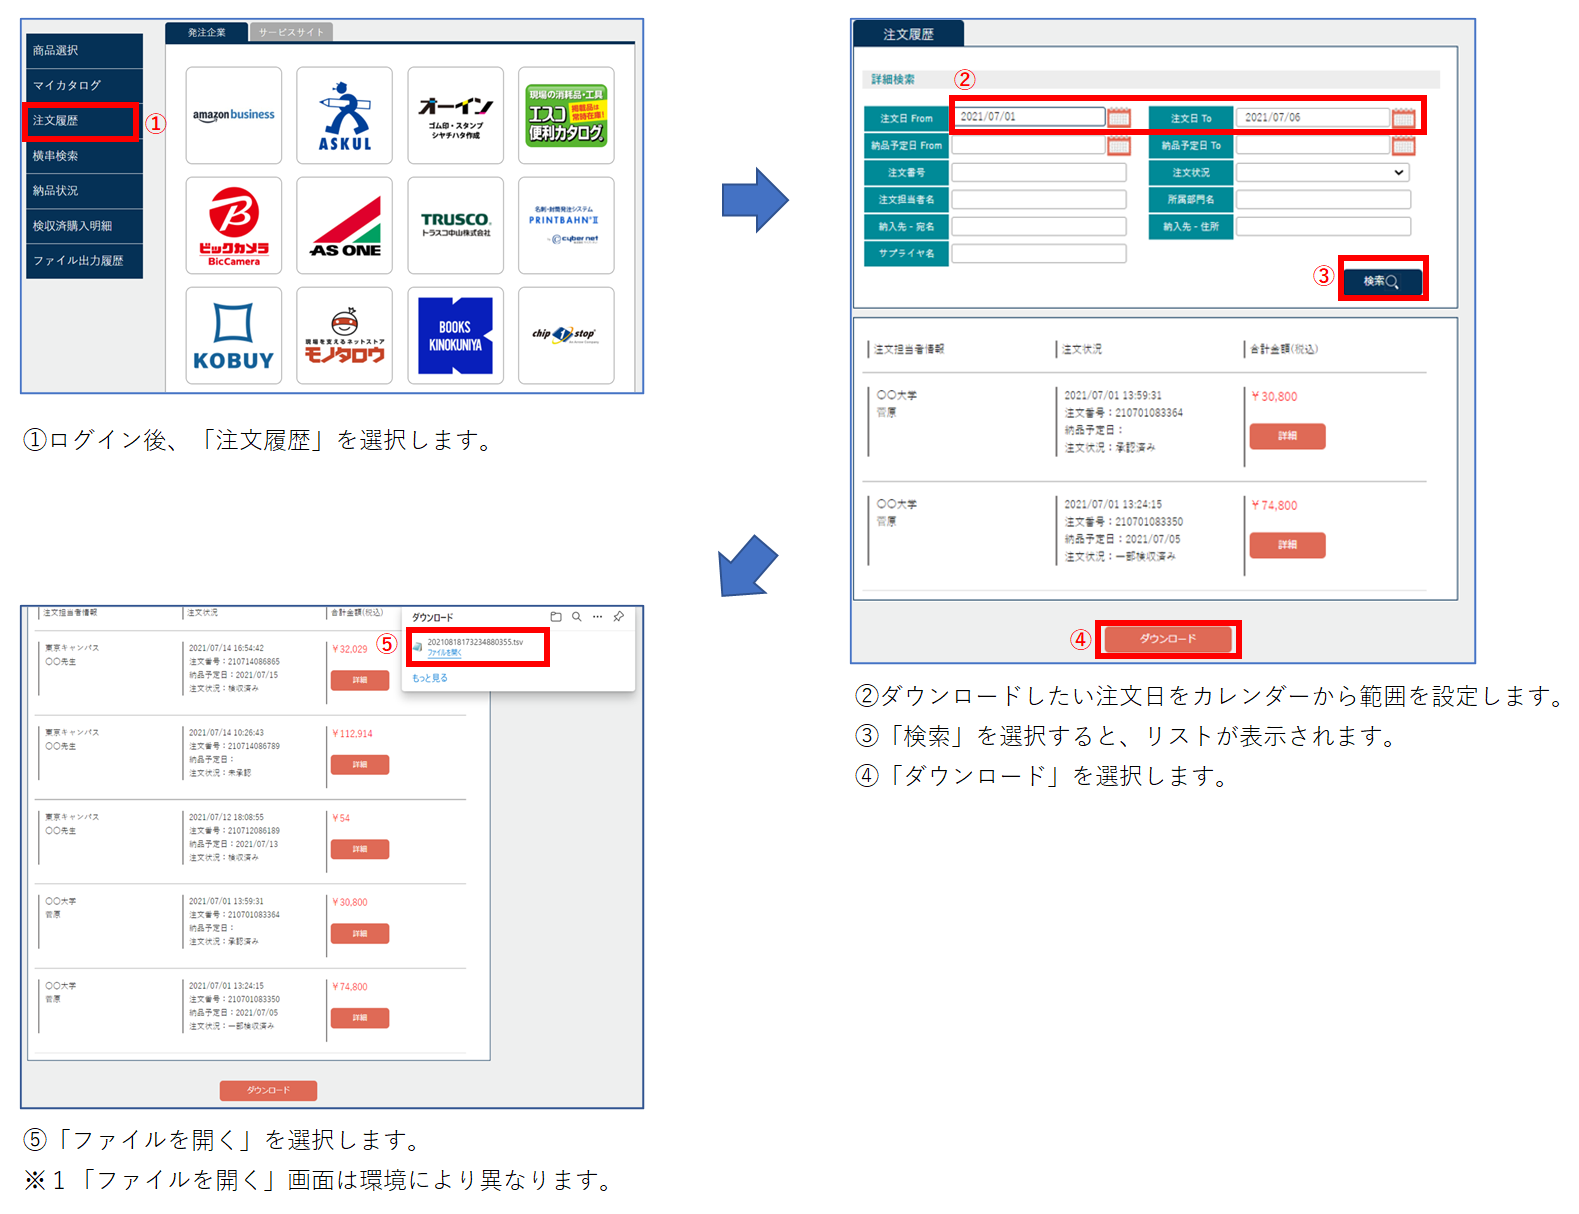Open calendar for 注文日 To

(x=1404, y=118)
